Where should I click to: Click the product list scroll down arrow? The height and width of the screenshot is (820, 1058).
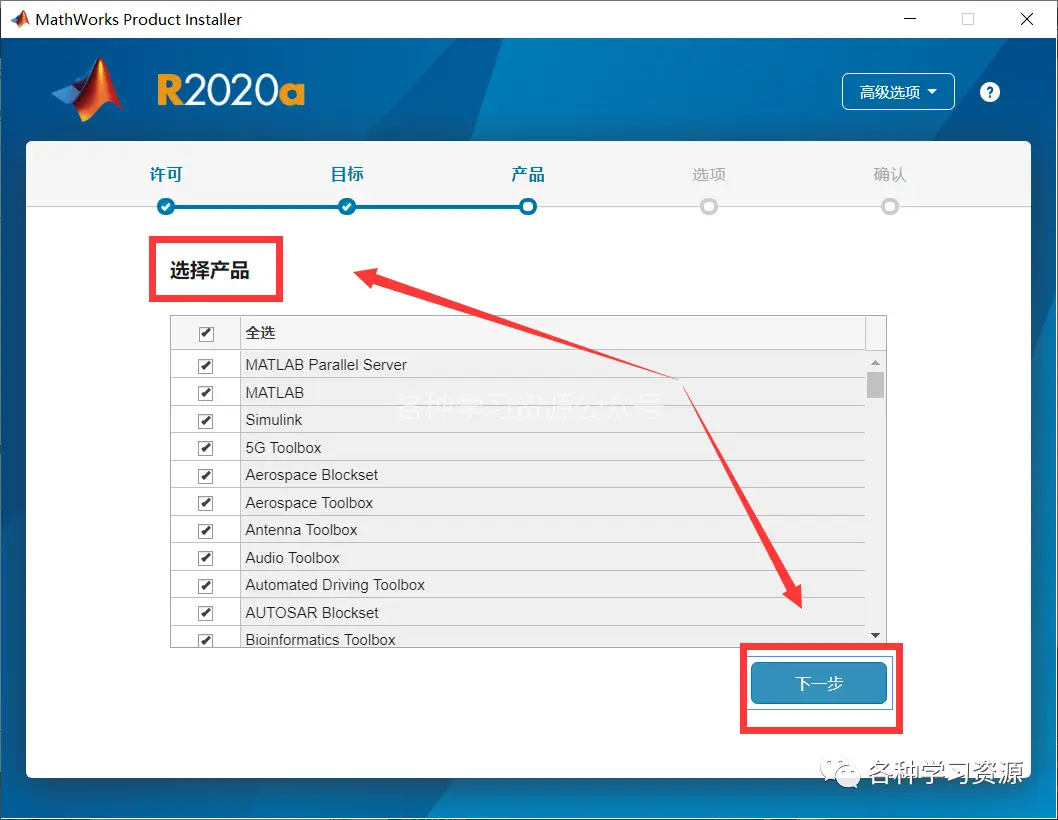point(875,635)
